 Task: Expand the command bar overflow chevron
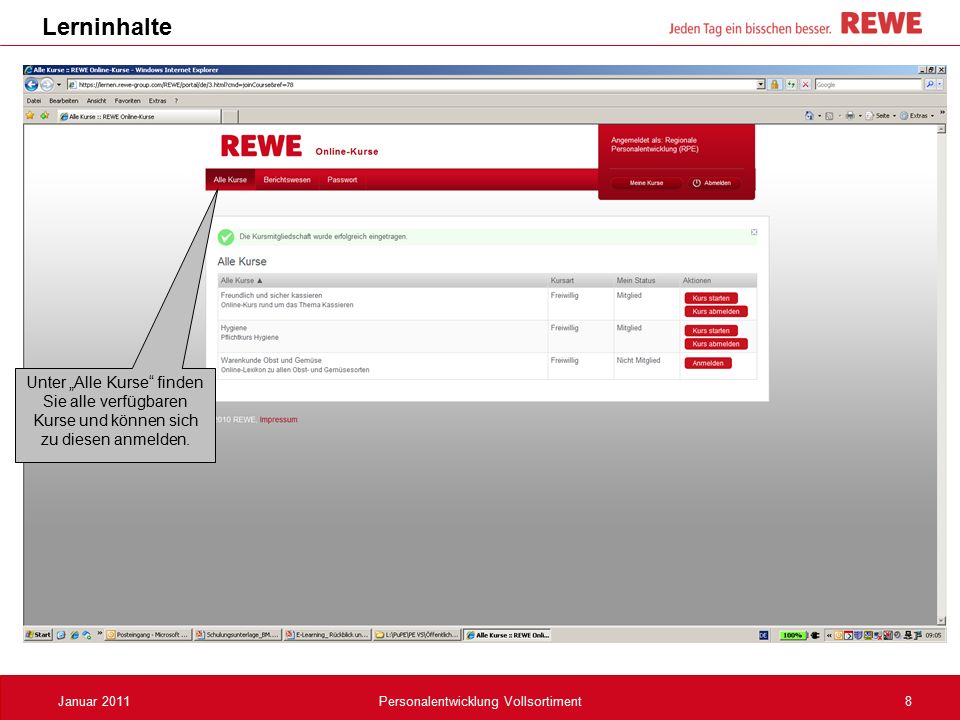click(x=942, y=113)
